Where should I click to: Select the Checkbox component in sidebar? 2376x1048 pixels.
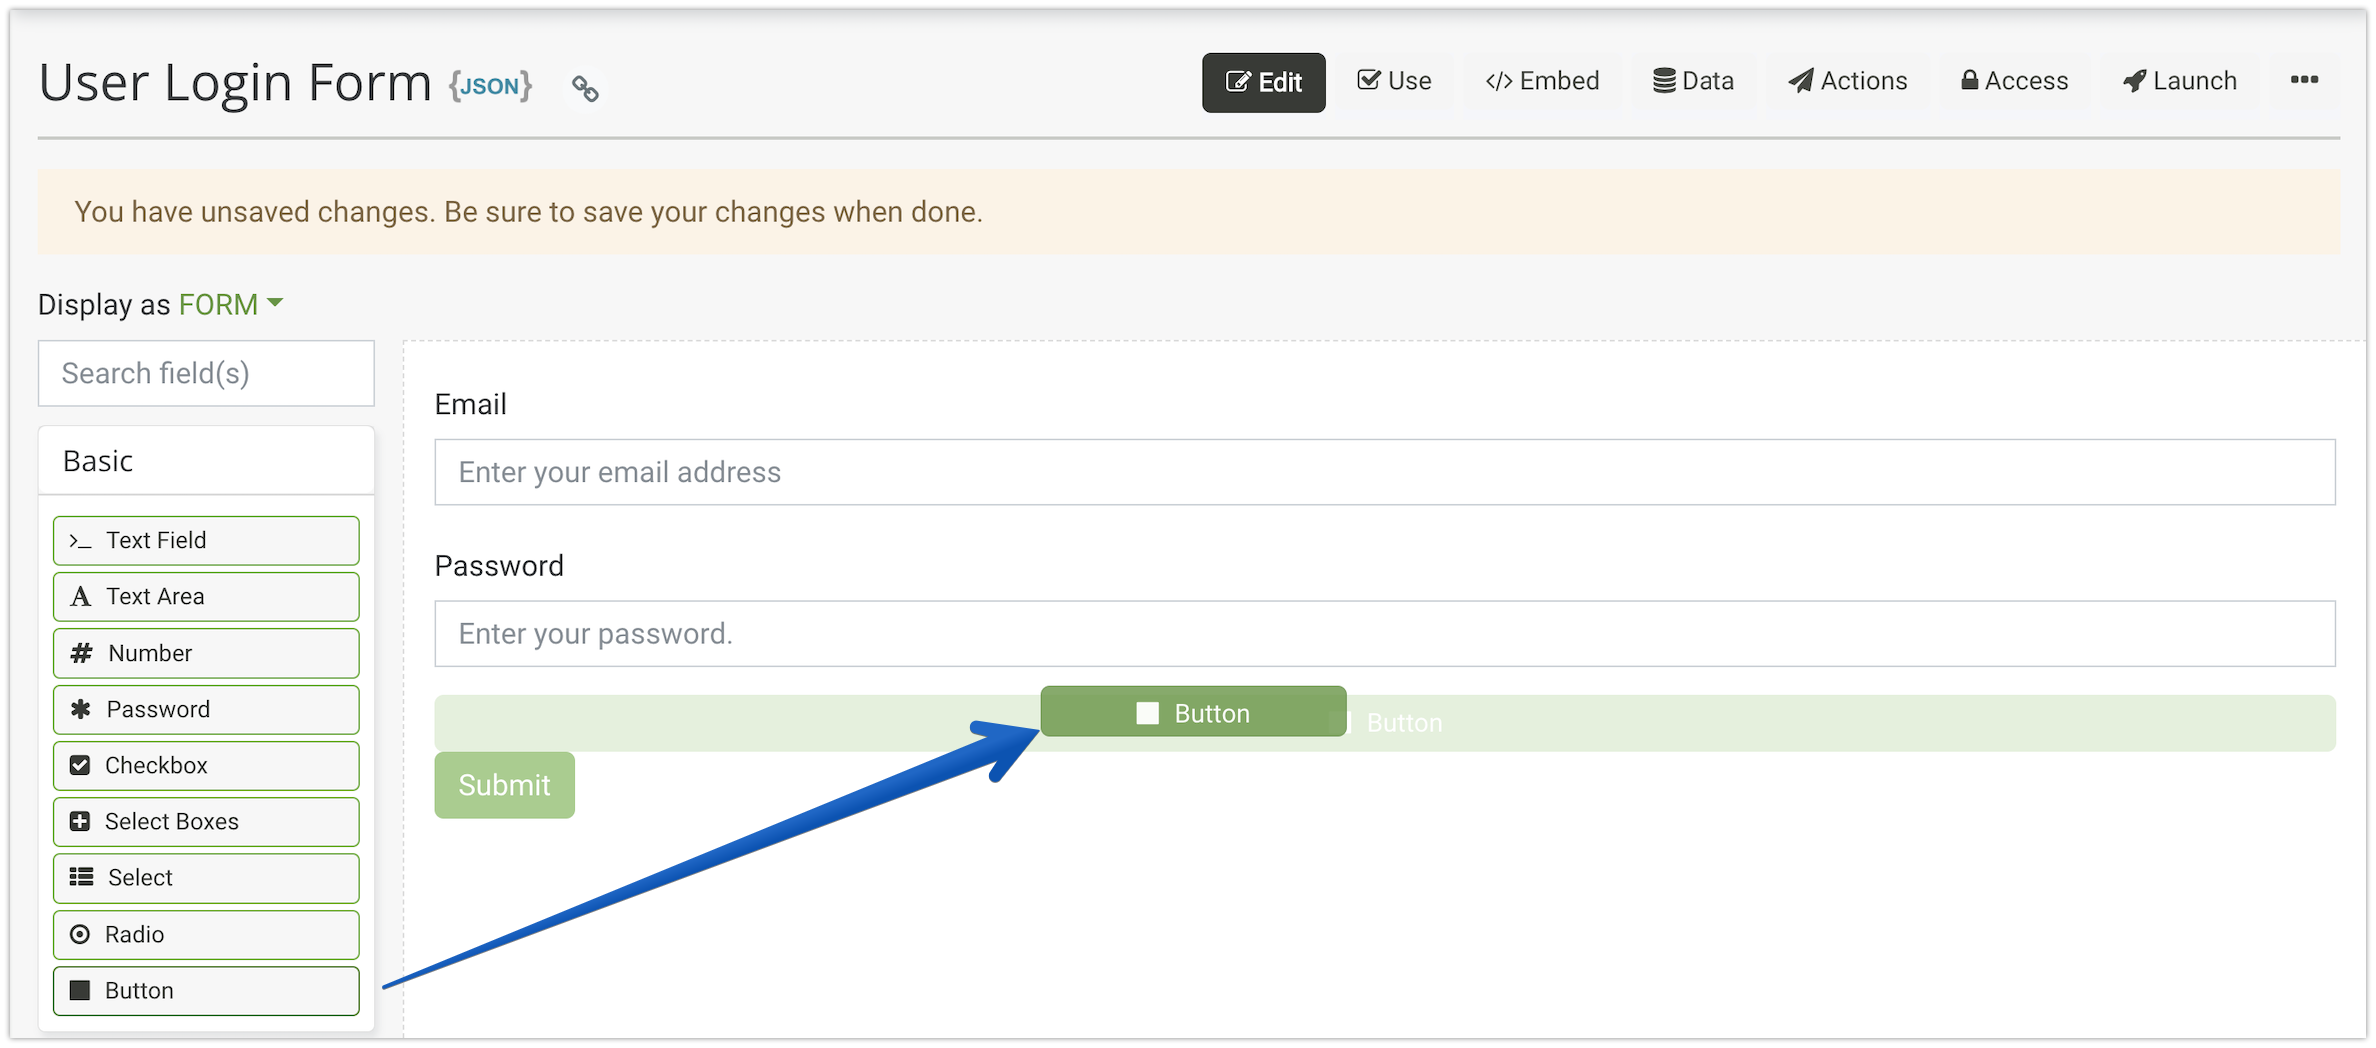[x=206, y=765]
